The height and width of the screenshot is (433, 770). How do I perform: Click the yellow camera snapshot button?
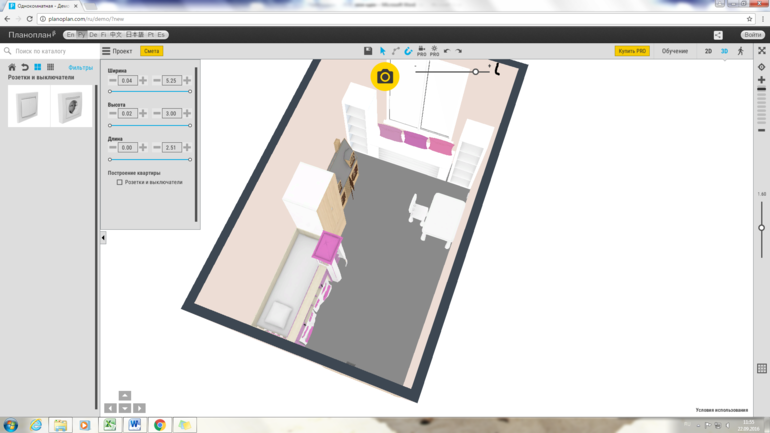(x=385, y=77)
